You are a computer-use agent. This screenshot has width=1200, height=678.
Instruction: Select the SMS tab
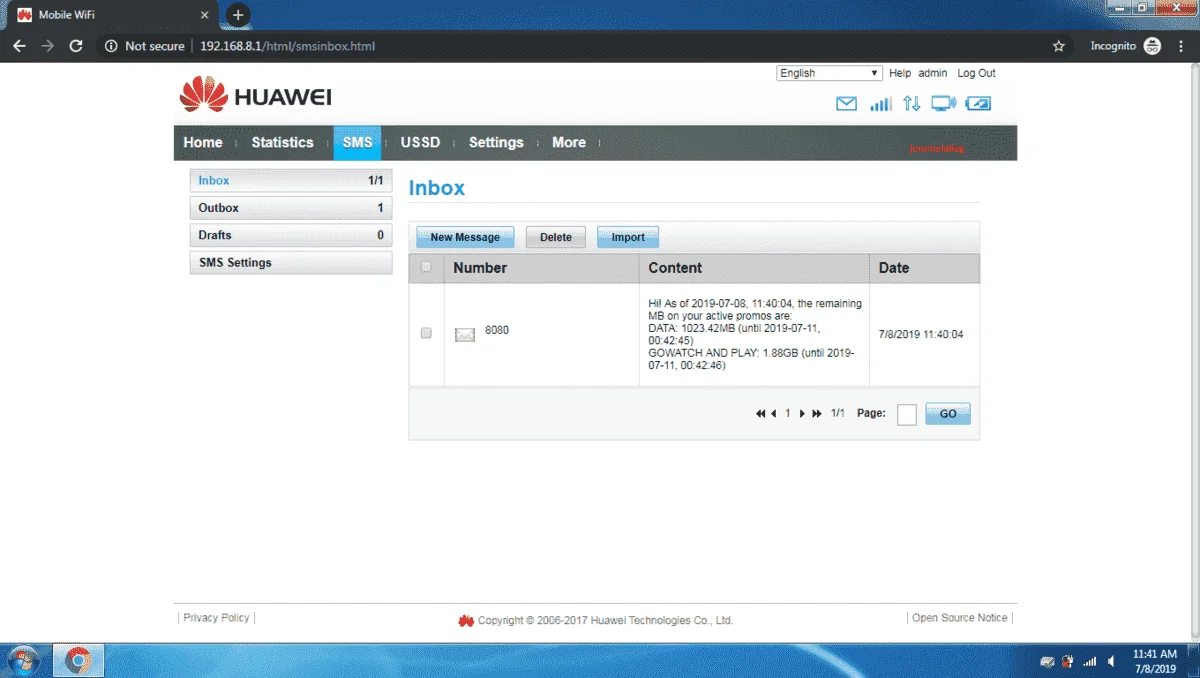click(x=357, y=142)
